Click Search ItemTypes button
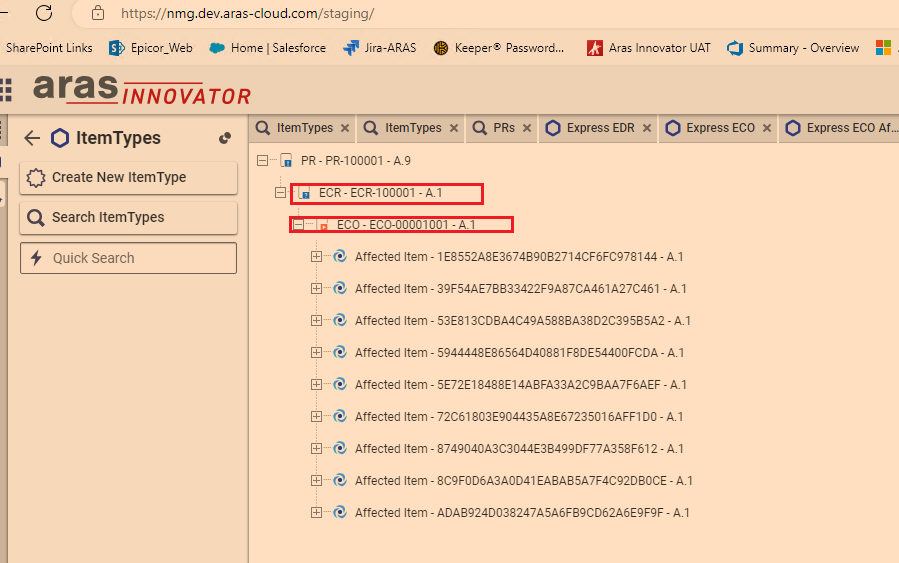 click(x=128, y=217)
